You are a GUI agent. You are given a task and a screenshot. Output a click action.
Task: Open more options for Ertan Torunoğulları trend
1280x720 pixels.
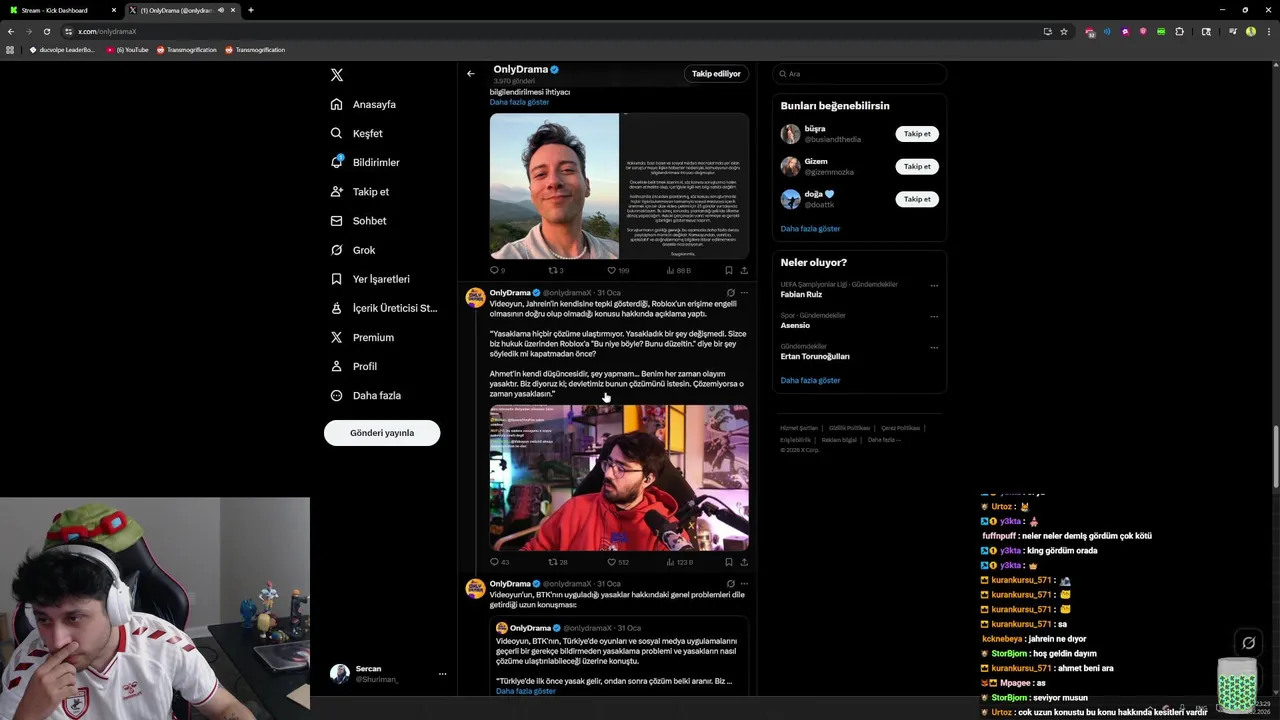pos(934,348)
